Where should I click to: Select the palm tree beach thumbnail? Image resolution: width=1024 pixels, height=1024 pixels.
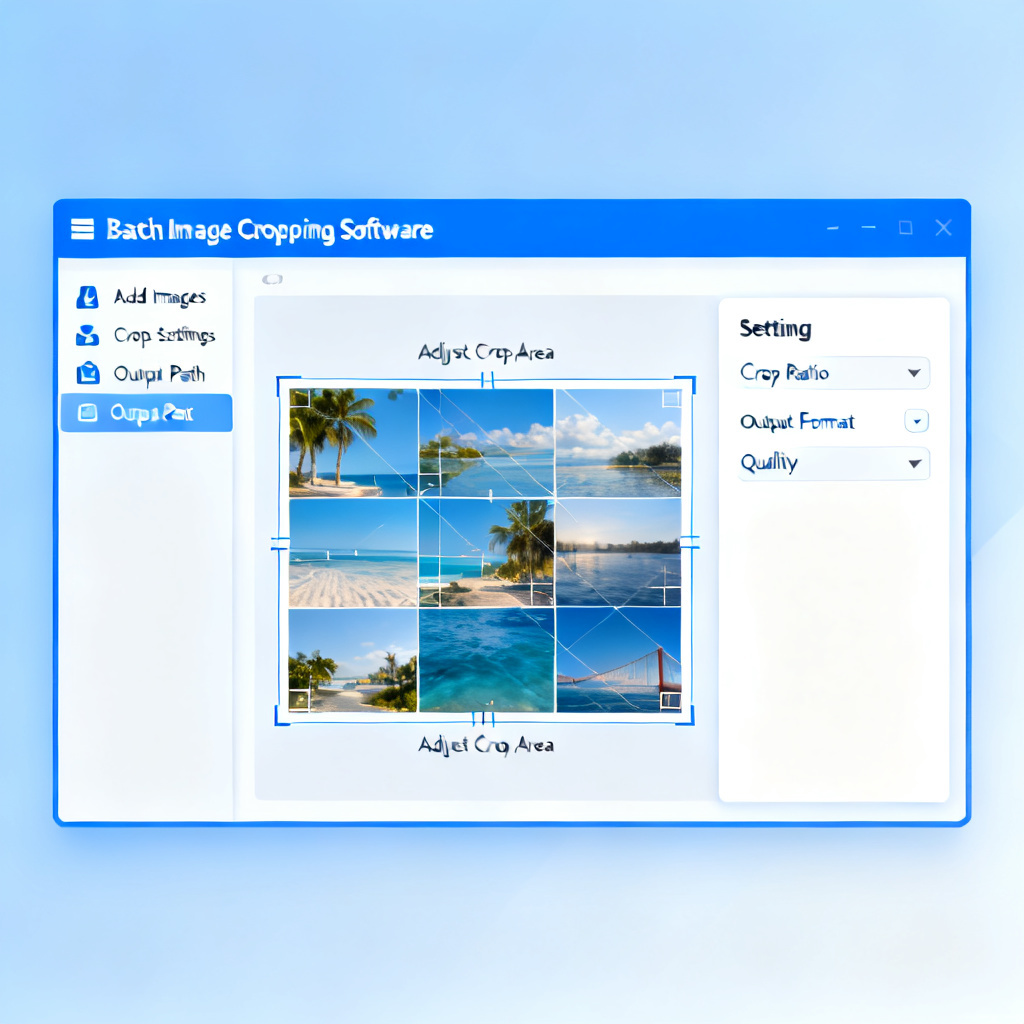pos(353,443)
